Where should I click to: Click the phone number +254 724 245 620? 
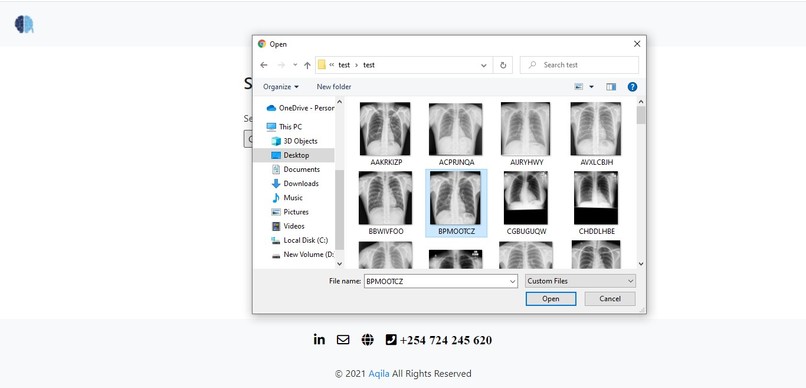pyautogui.click(x=446, y=340)
